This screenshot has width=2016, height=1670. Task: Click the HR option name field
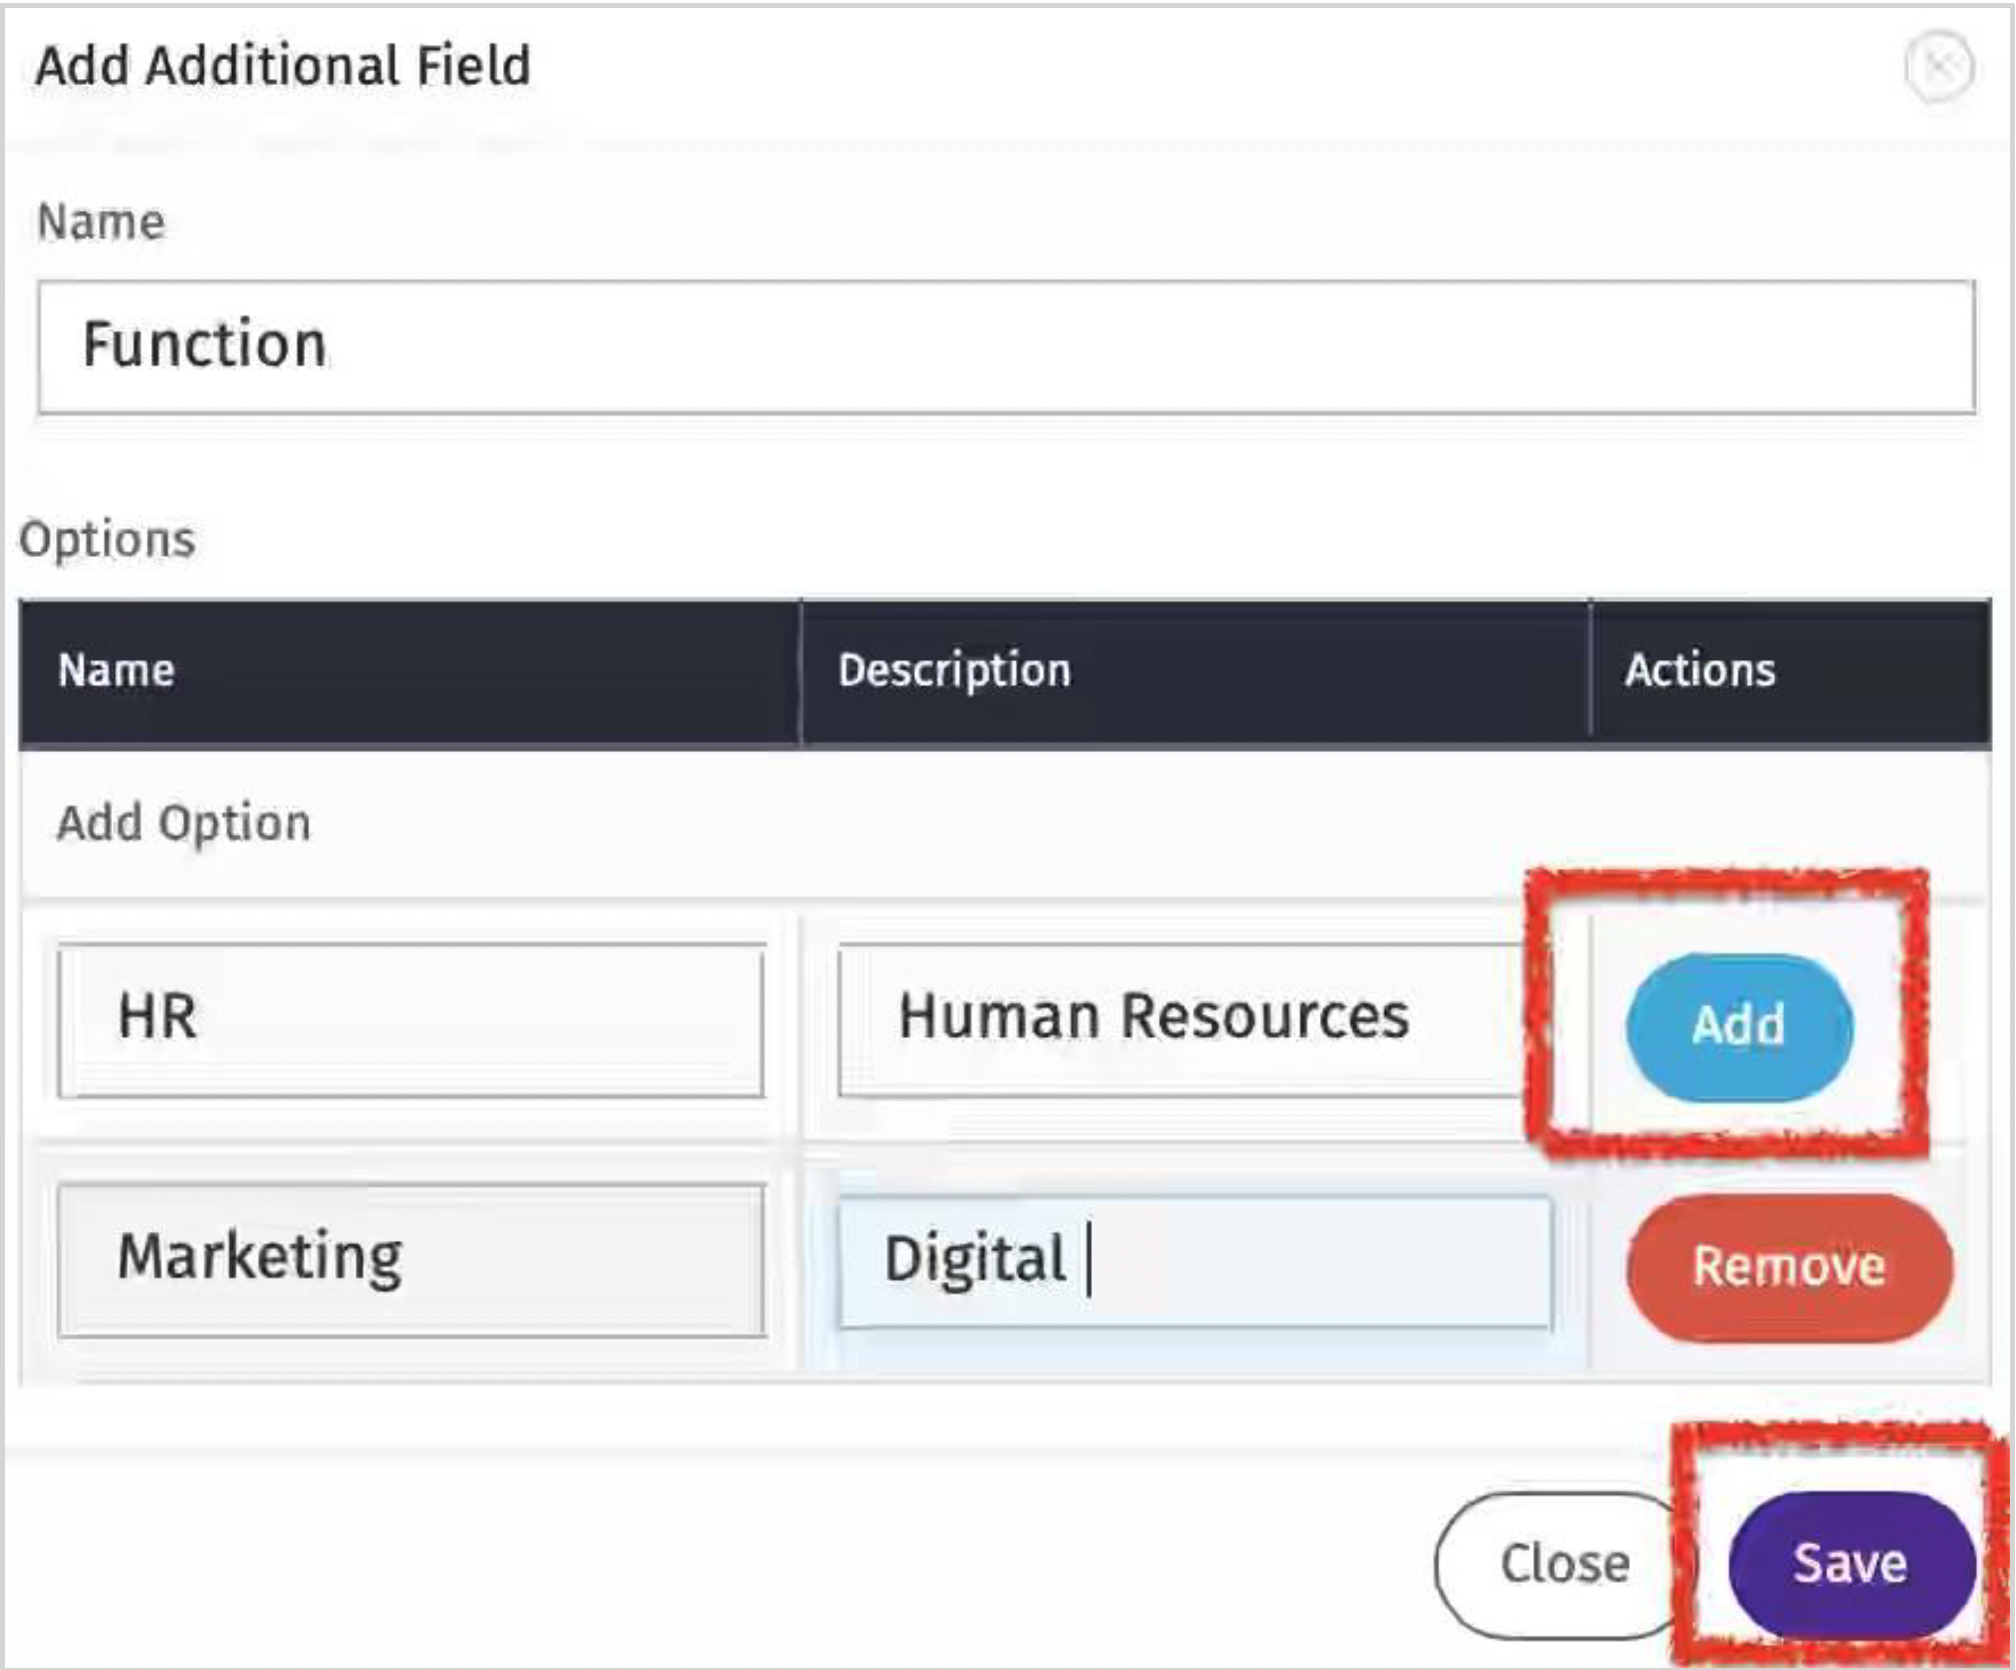pyautogui.click(x=410, y=1020)
